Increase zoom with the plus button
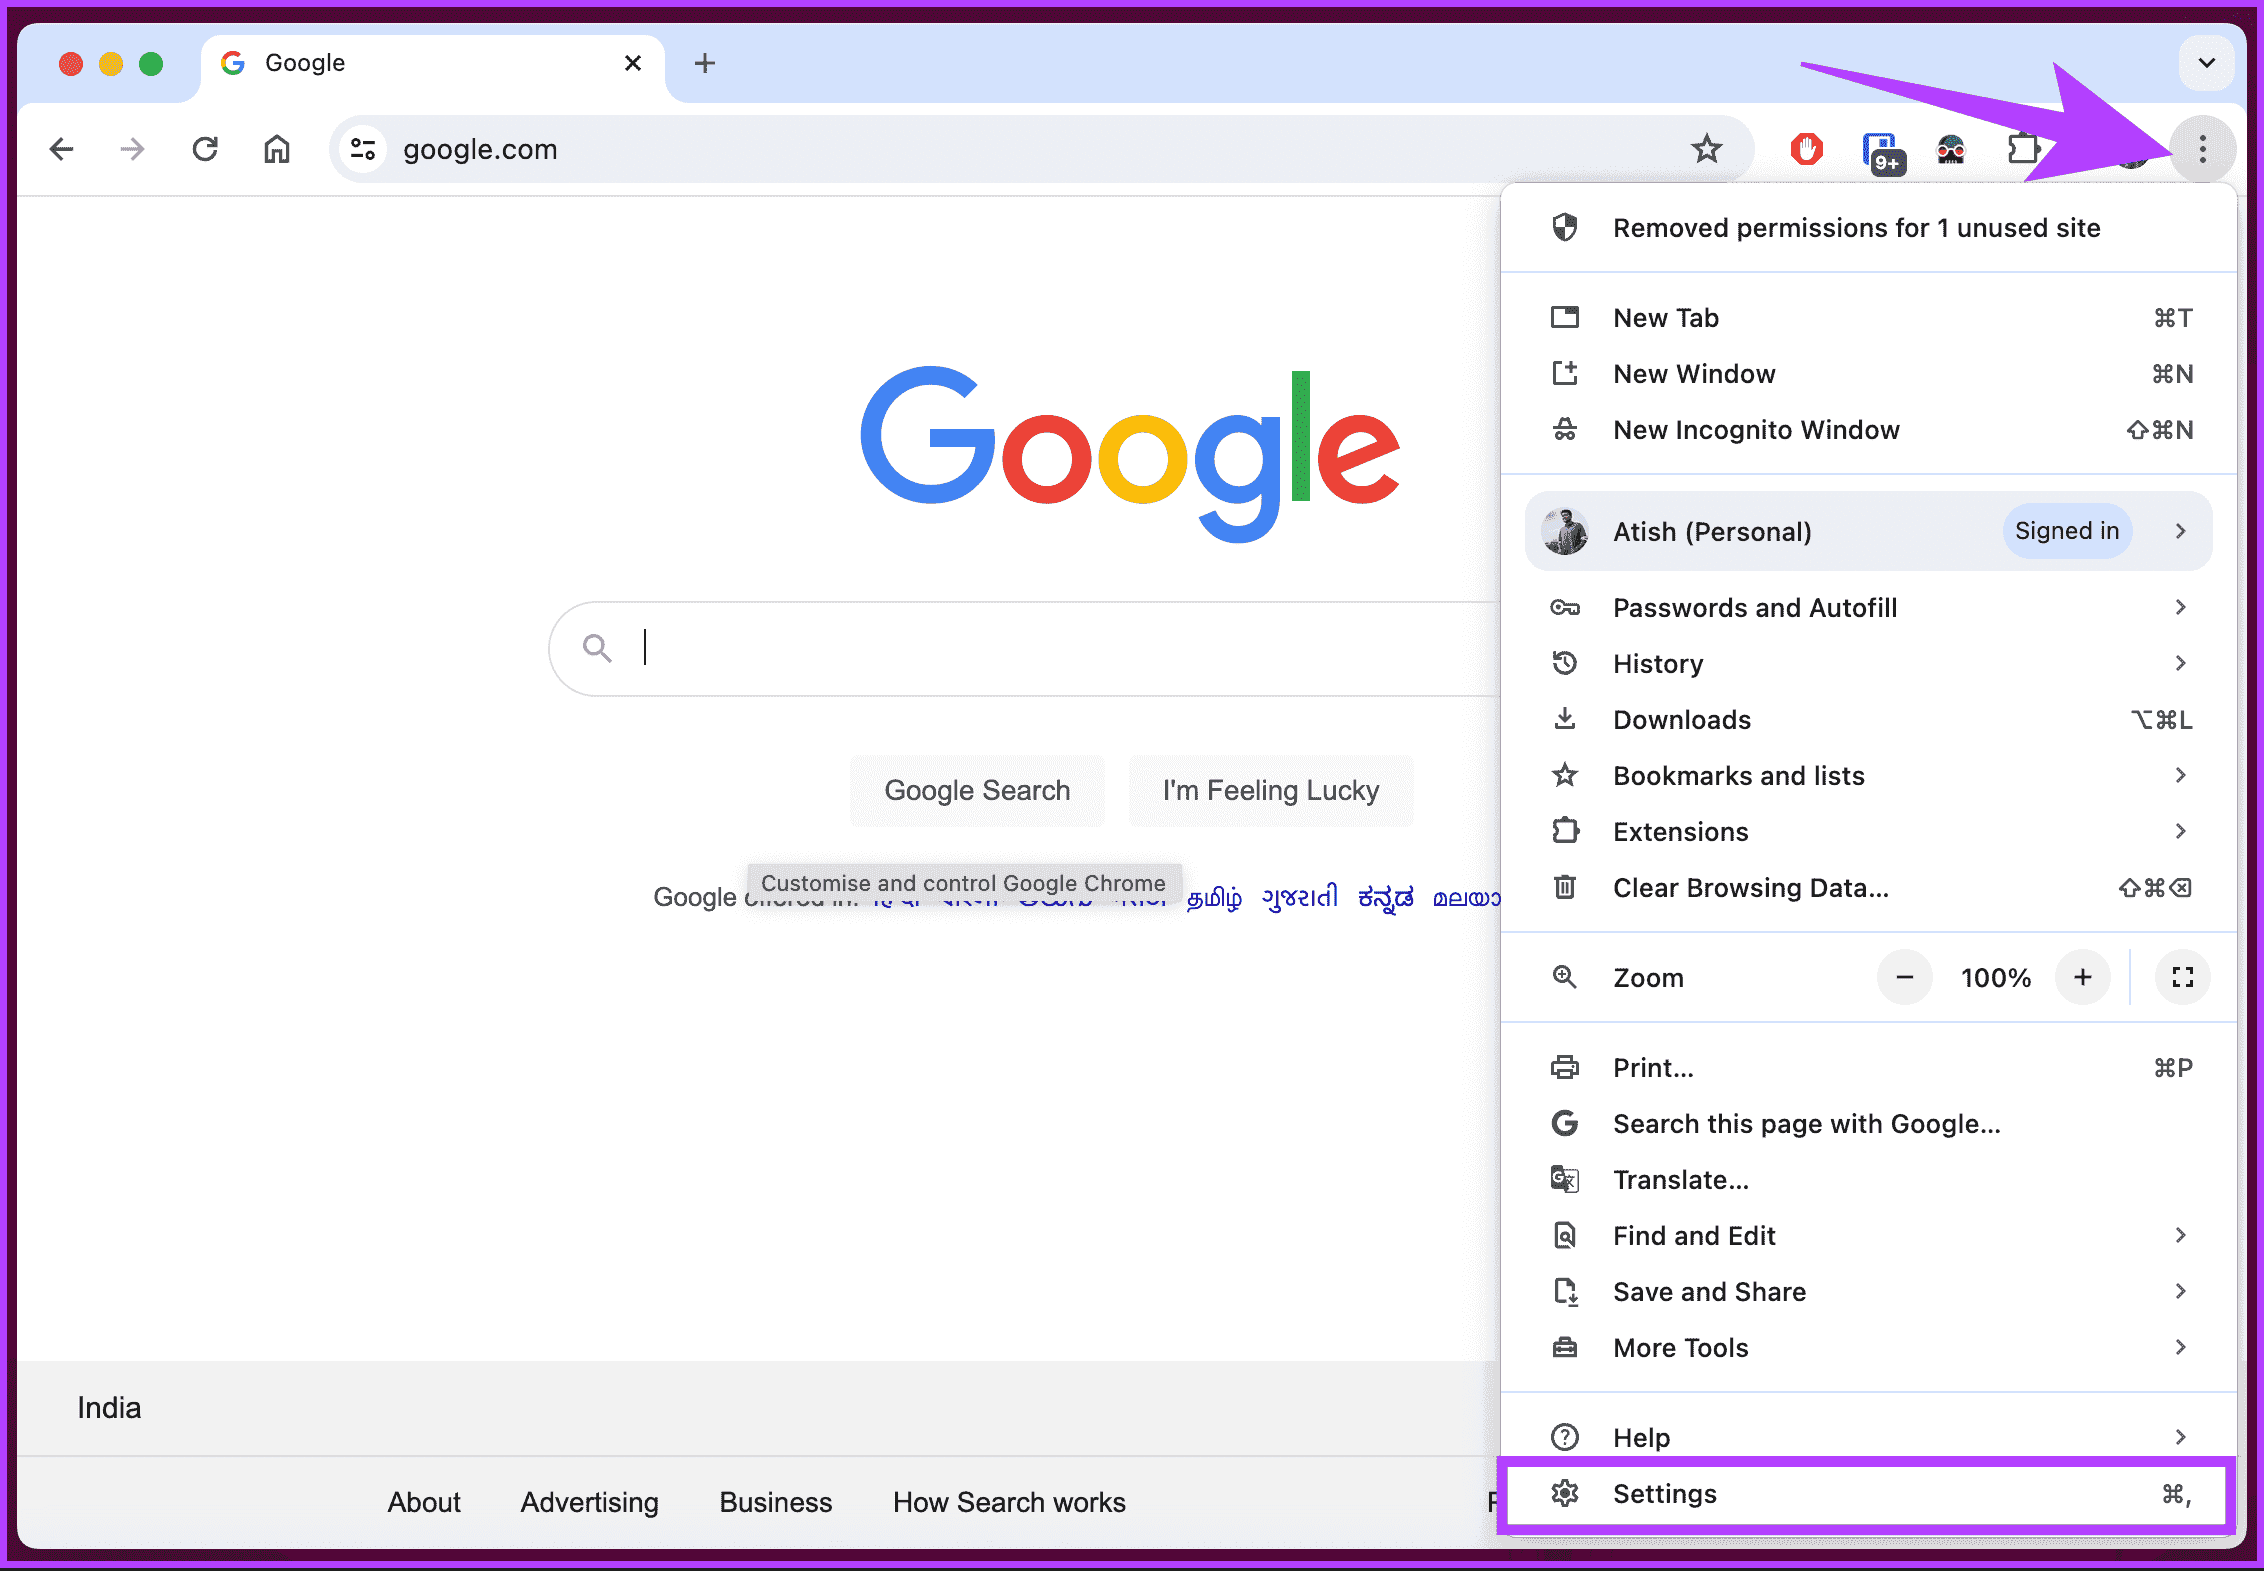This screenshot has width=2264, height=1571. 2083,977
